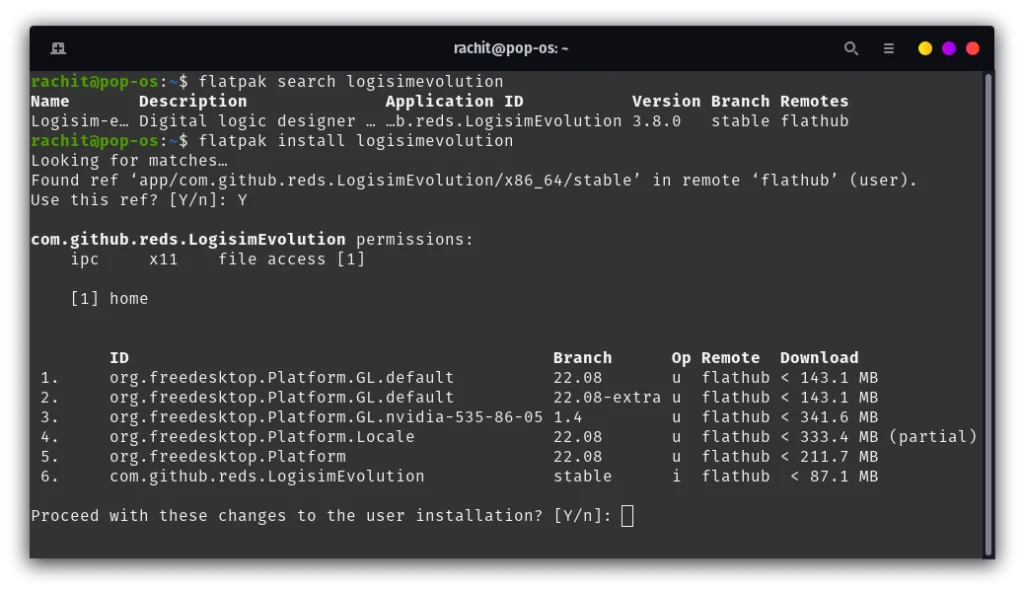This screenshot has height=592, width=1024.
Task: Click the window title rachit@pop-os: ~
Action: coord(511,48)
